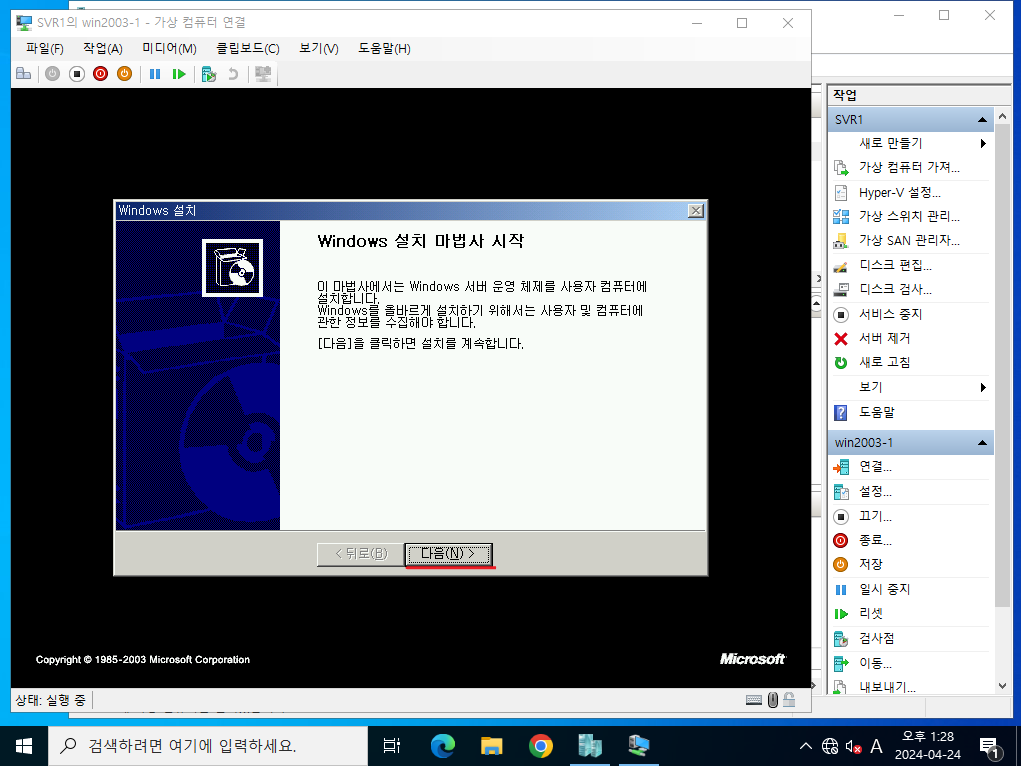Click the 연결... icon under win2003-1
Viewport: 1021px width, 766px height.
841,467
